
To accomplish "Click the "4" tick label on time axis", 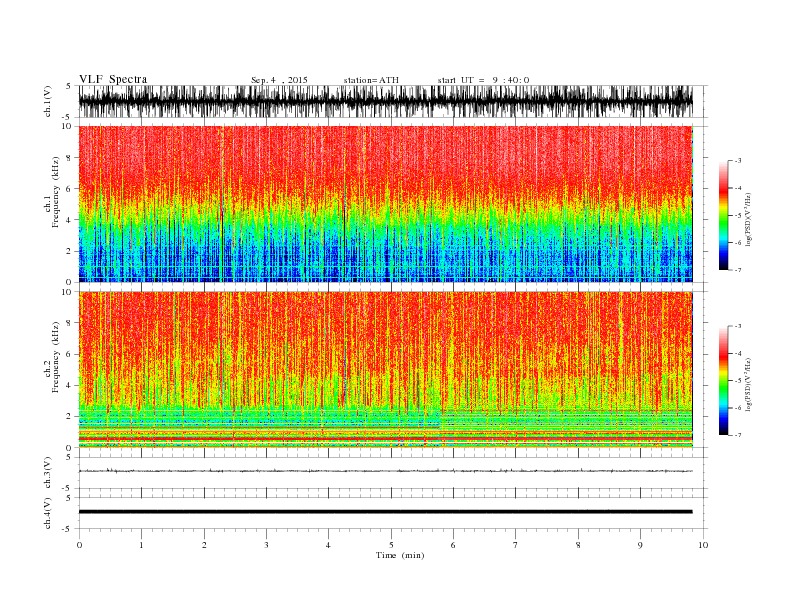I will coord(328,545).
